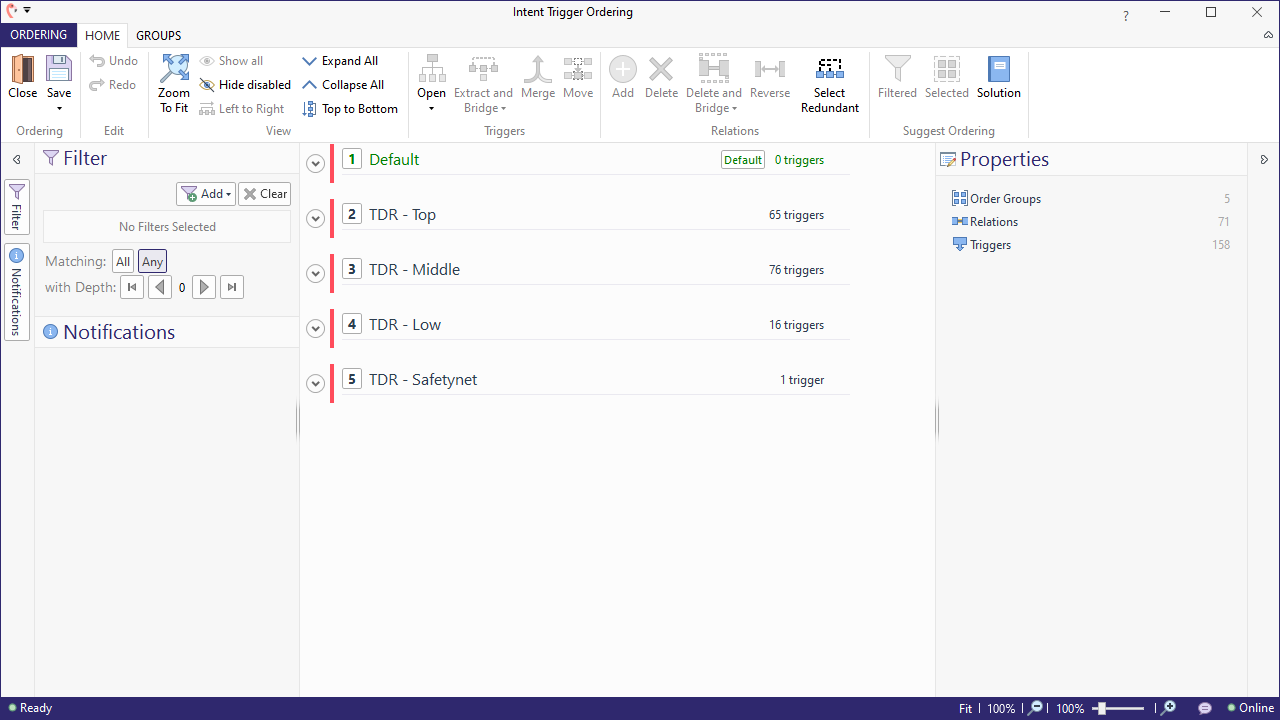Click the zoom in magnifier in status bar
Screen dimensions: 1280x720
pos(1168,708)
